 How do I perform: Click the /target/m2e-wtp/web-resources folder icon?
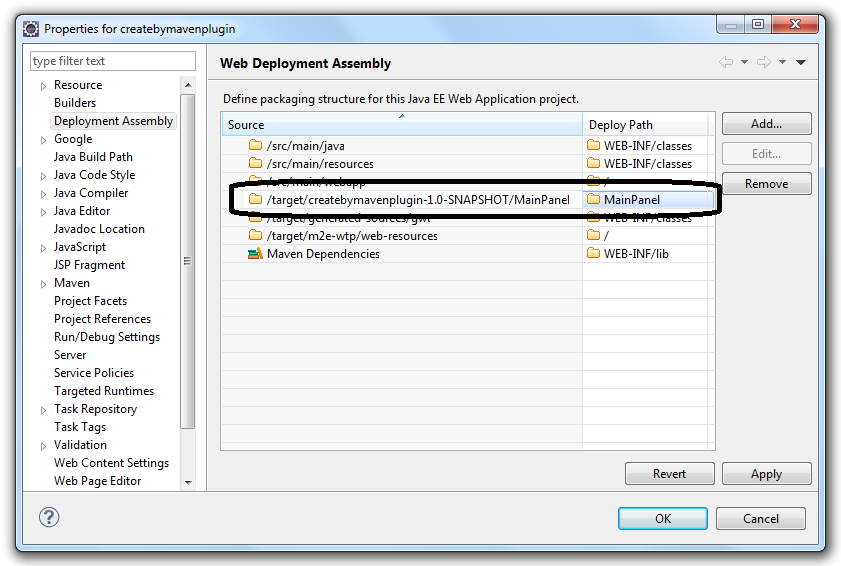click(255, 236)
